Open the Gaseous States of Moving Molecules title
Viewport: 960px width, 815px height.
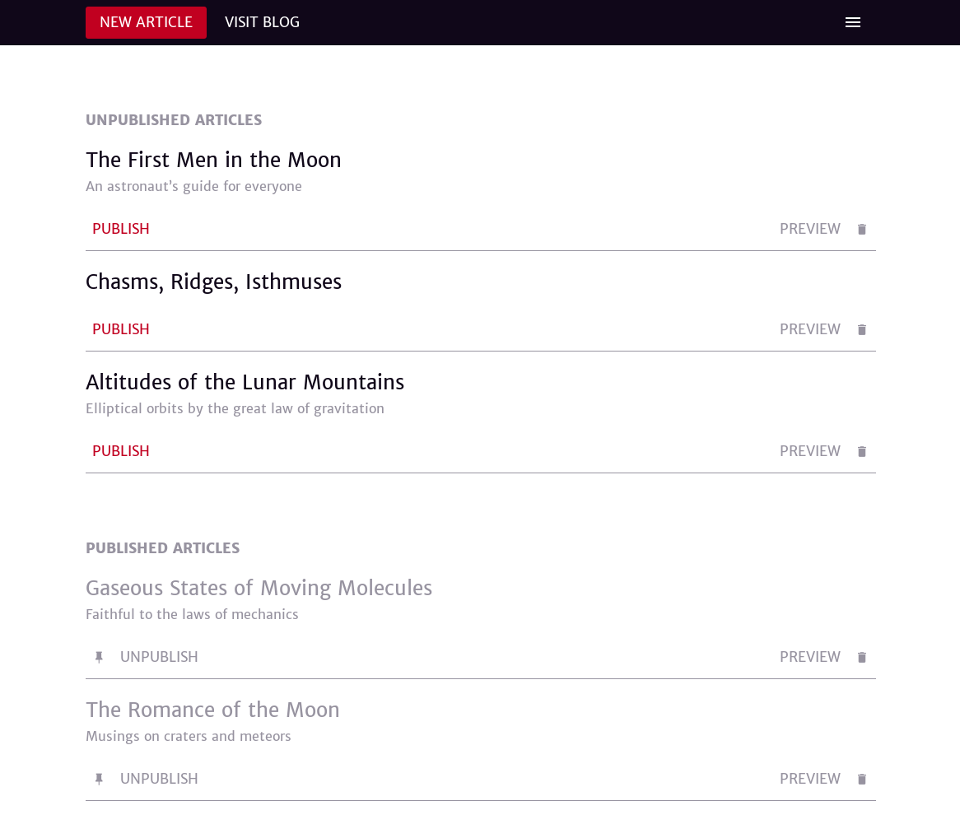point(259,588)
